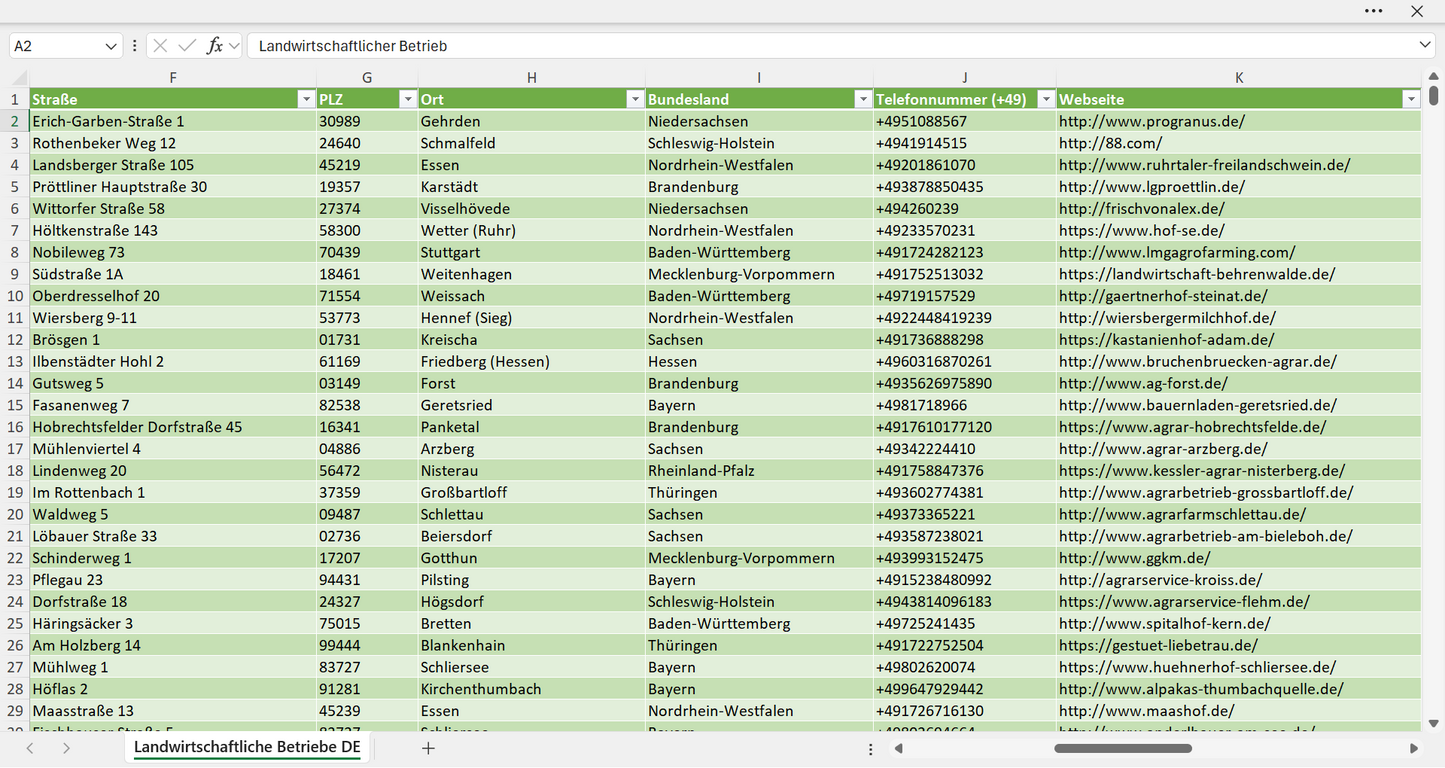This screenshot has width=1445, height=768.
Task: Open the Straße column filter dropdown
Action: pyautogui.click(x=306, y=99)
